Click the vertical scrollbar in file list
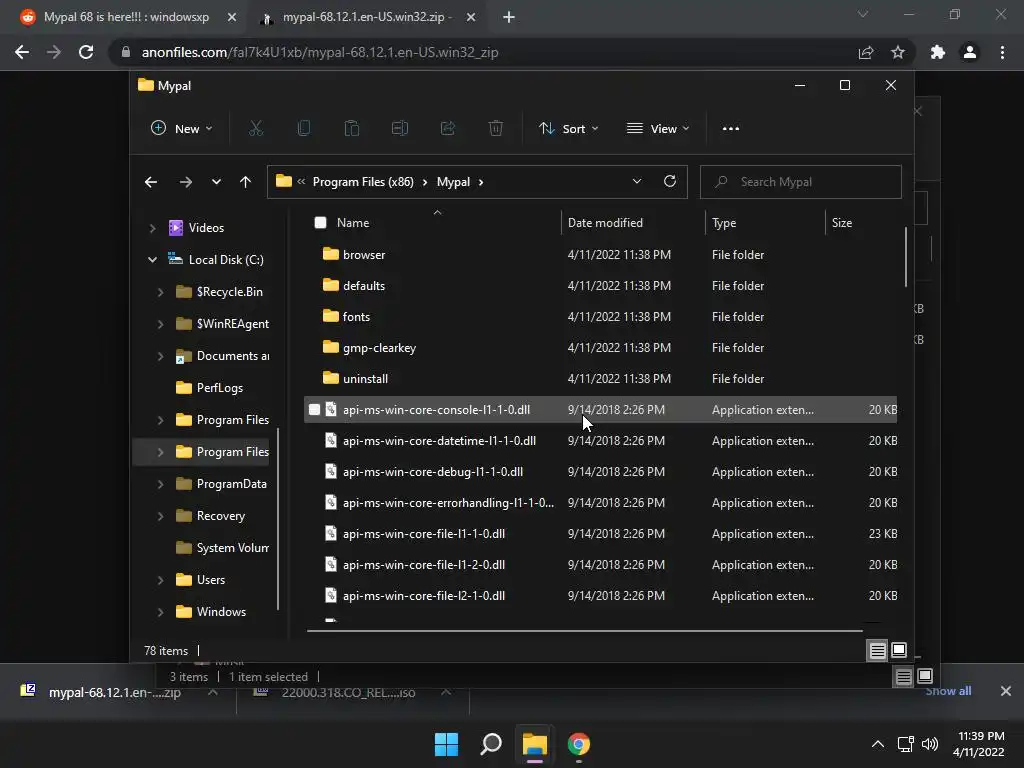Screen dimensions: 1024x768 [x=906, y=257]
